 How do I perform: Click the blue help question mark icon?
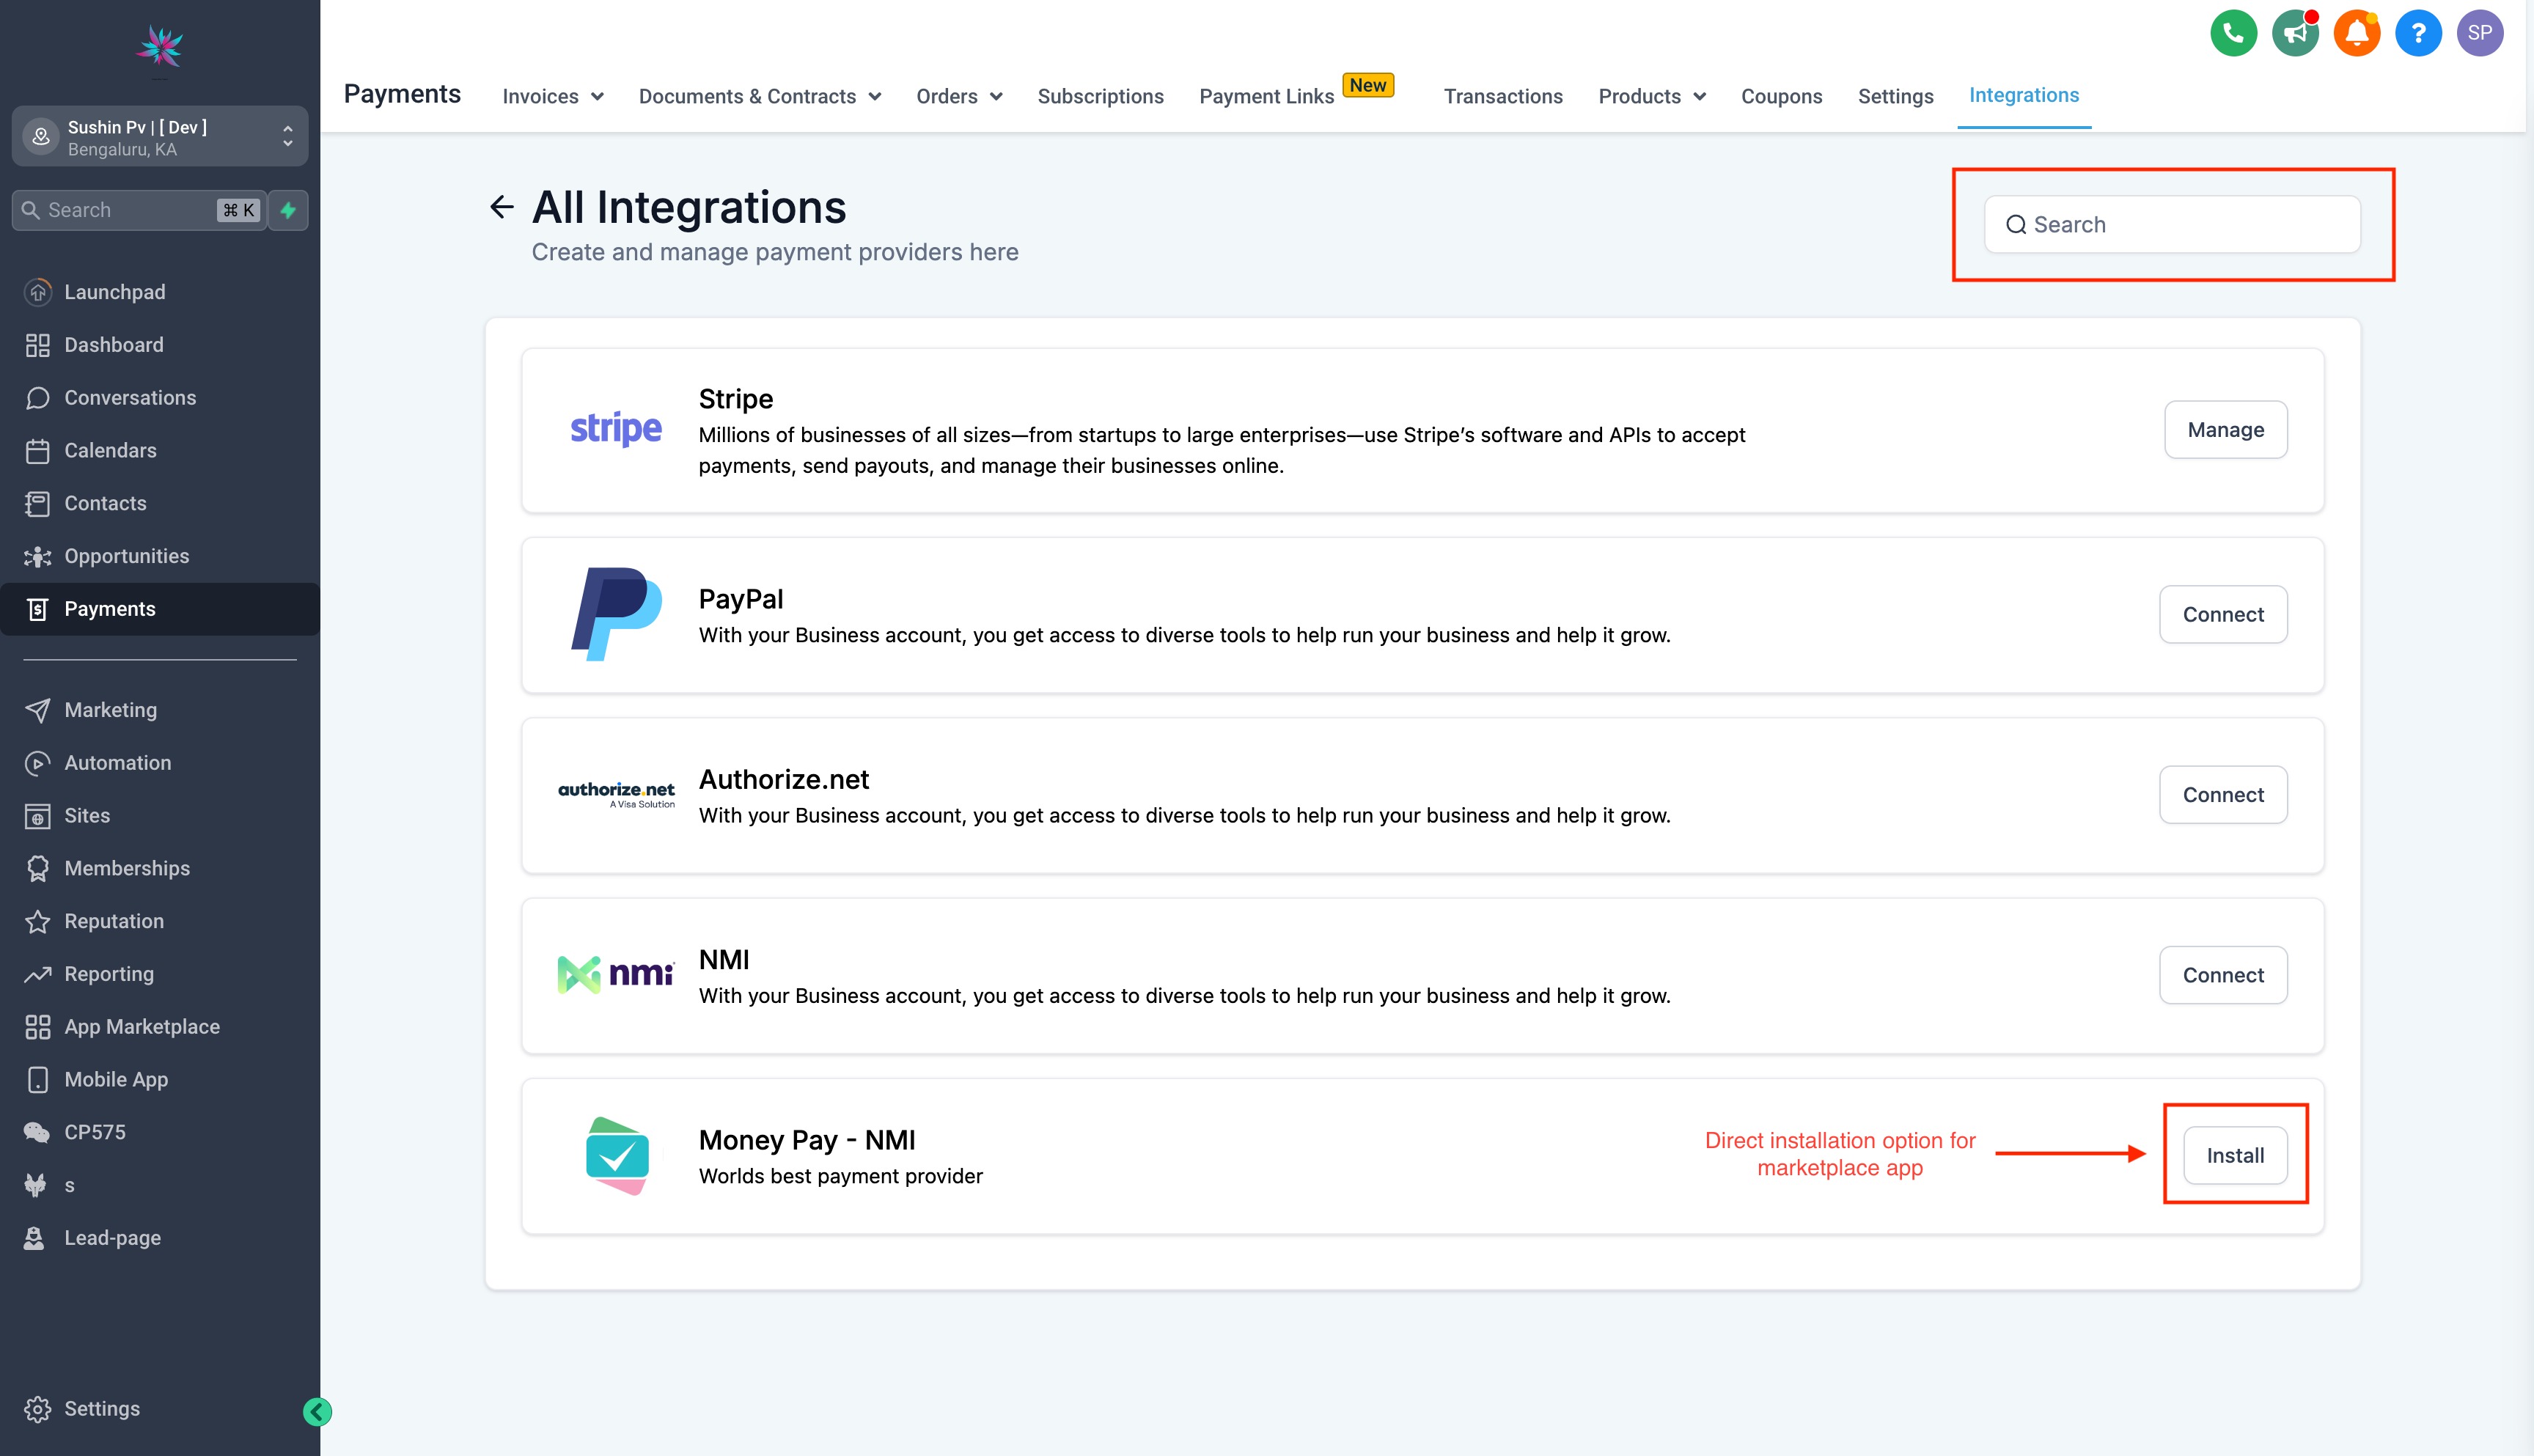[2418, 33]
